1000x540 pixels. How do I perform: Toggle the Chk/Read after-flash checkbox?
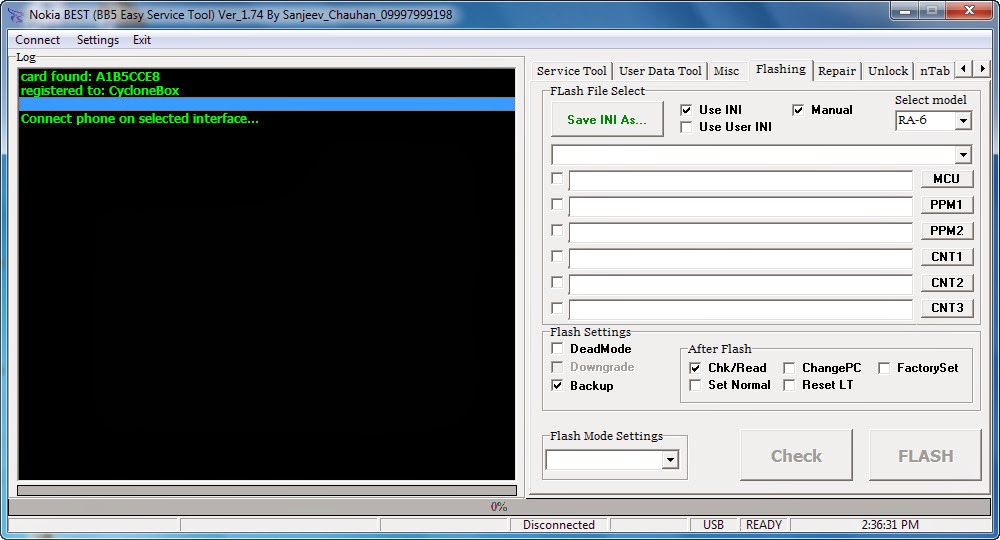[695, 368]
